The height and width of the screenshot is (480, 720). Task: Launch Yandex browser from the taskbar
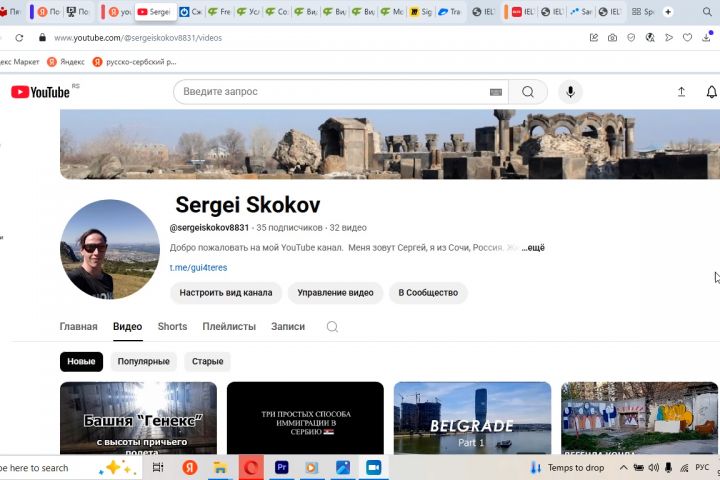pyautogui.click(x=190, y=468)
